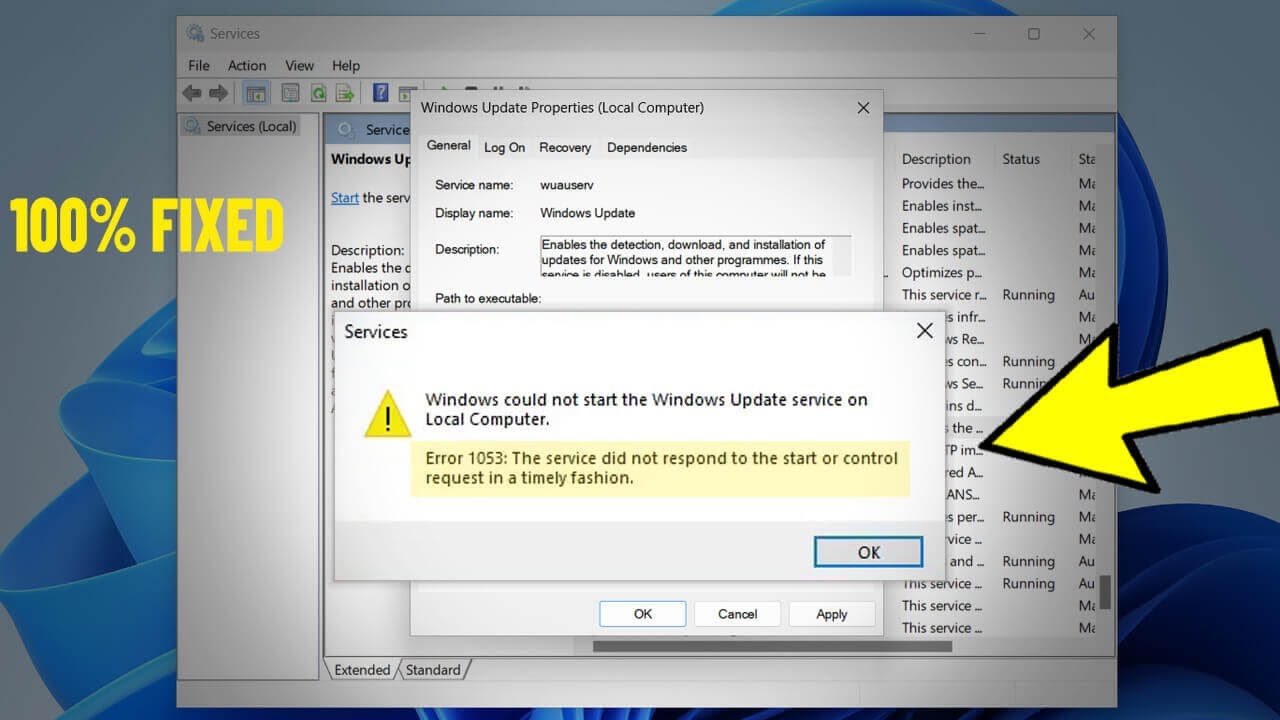
Task: Select the "This service r..." description row
Action: coord(943,295)
